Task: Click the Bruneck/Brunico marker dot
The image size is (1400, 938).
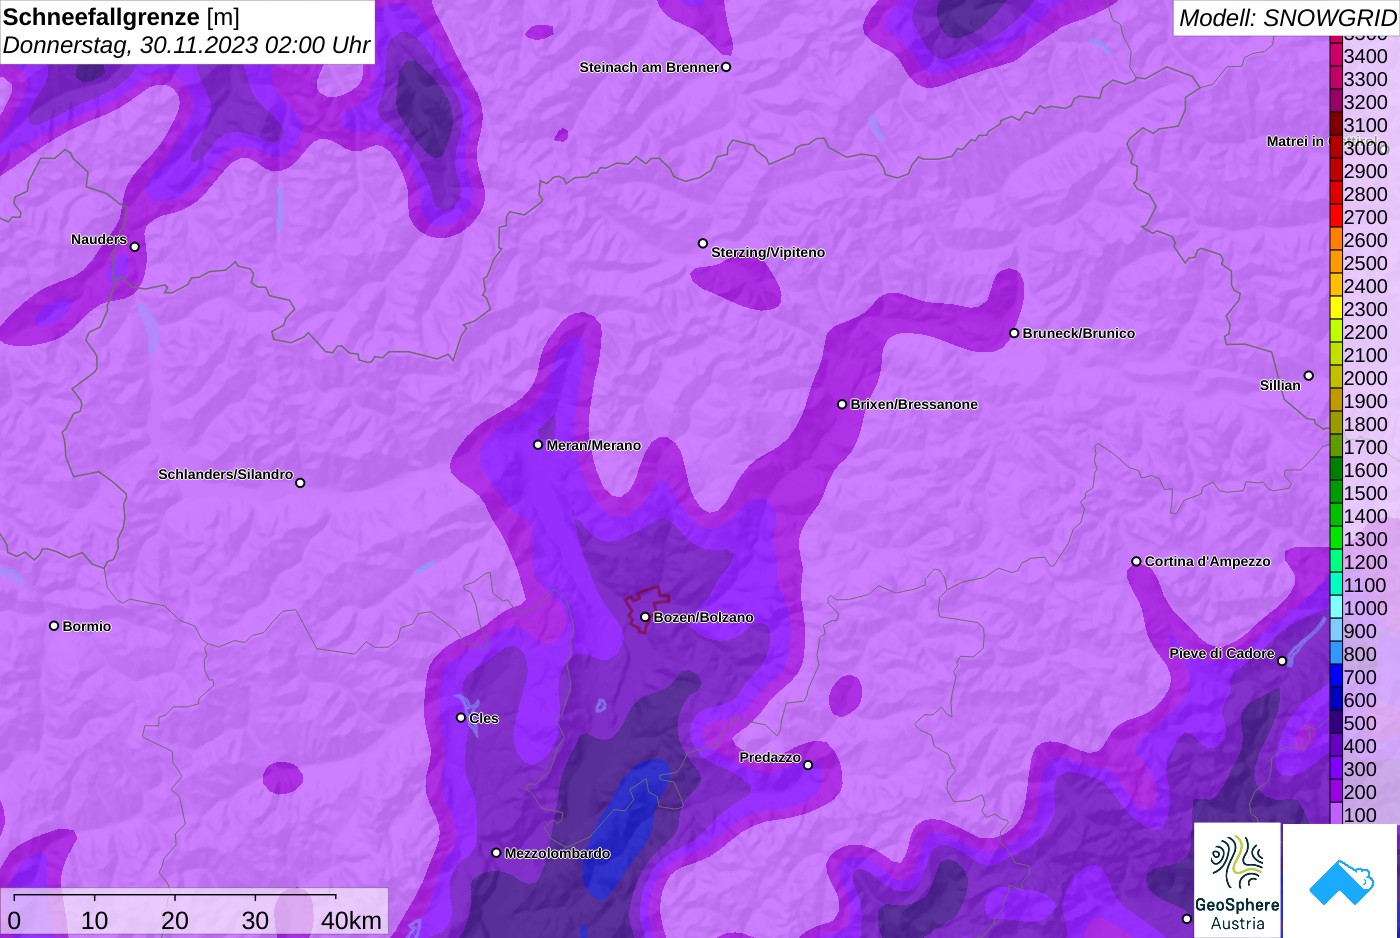Action: [1014, 333]
